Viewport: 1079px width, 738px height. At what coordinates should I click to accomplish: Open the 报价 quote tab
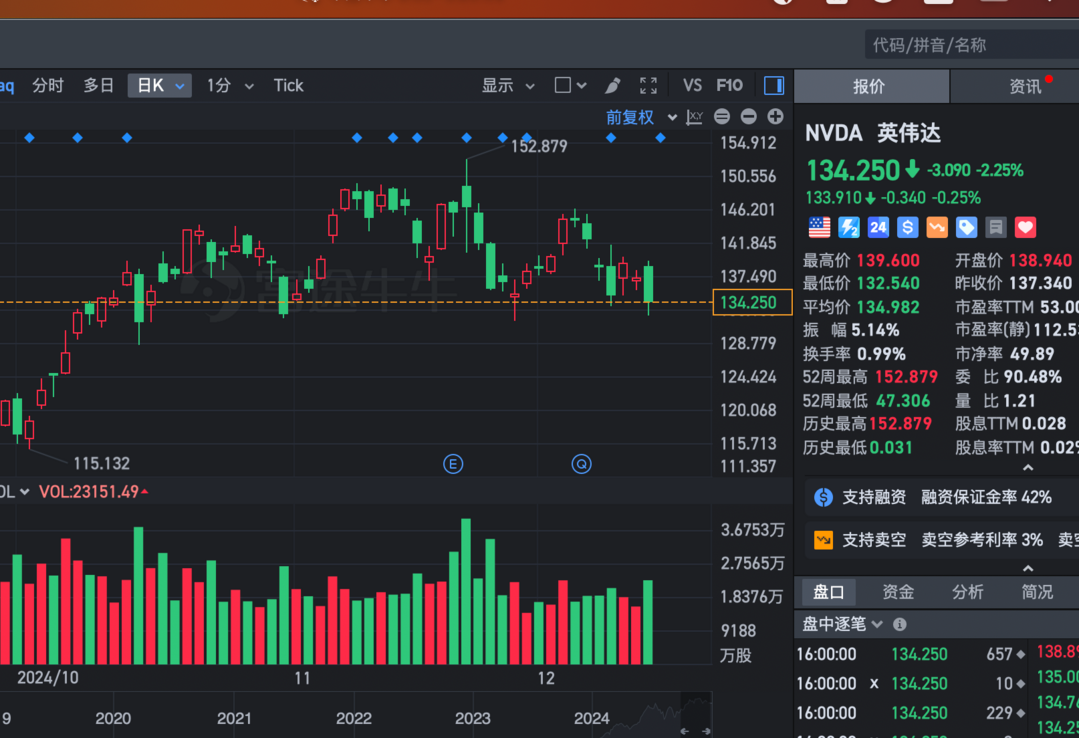point(871,86)
